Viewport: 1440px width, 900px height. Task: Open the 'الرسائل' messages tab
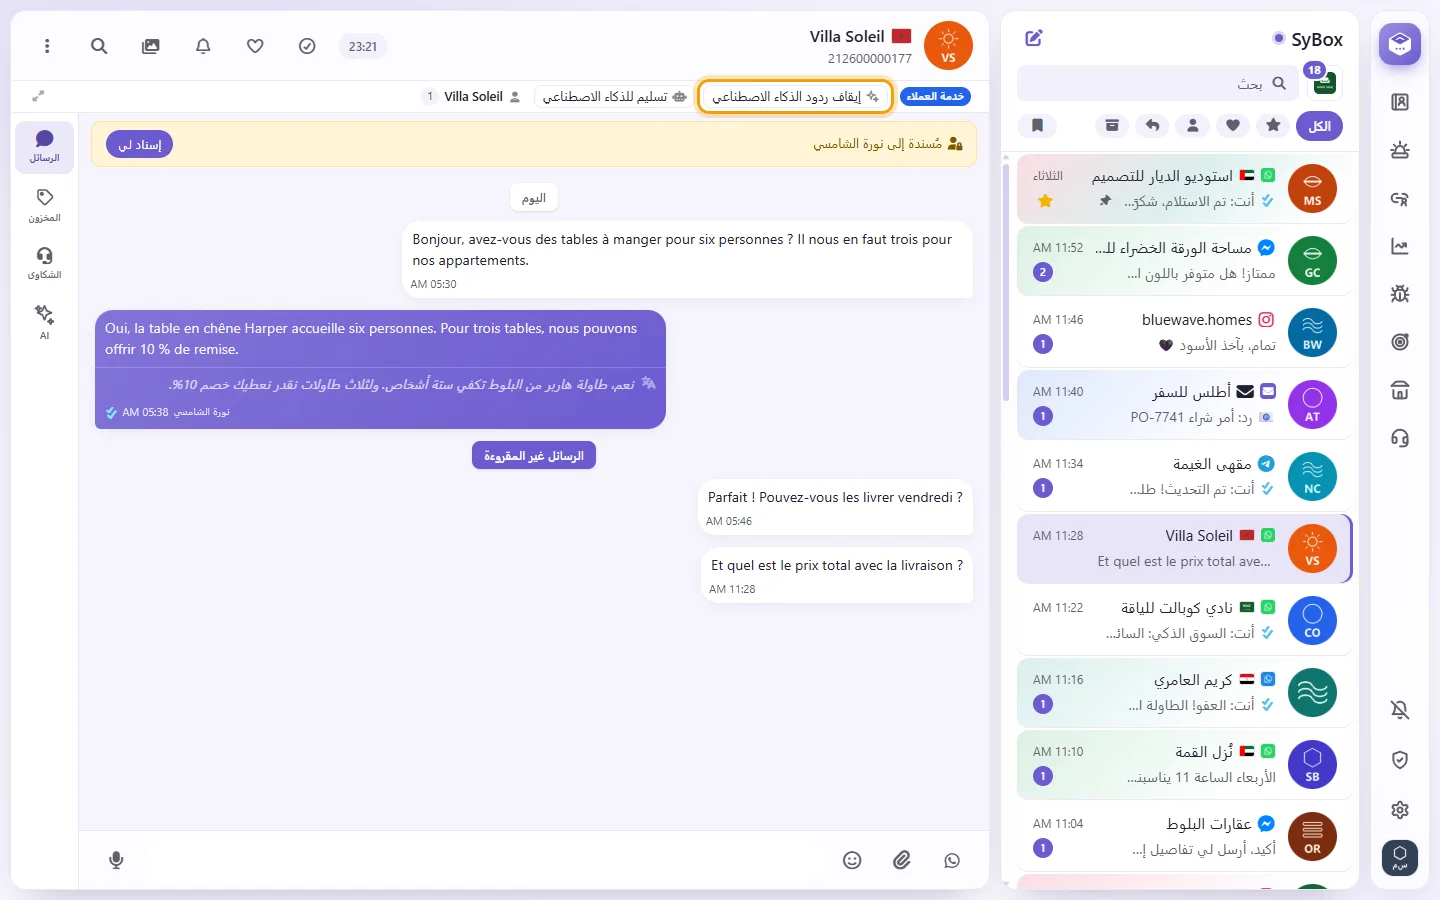click(x=44, y=147)
